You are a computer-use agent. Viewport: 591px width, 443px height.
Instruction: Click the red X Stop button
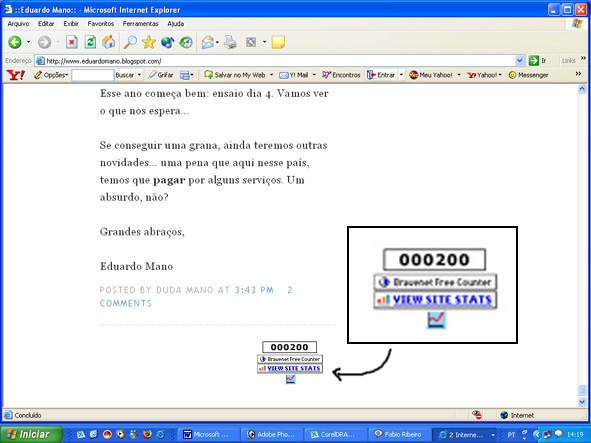click(x=72, y=42)
